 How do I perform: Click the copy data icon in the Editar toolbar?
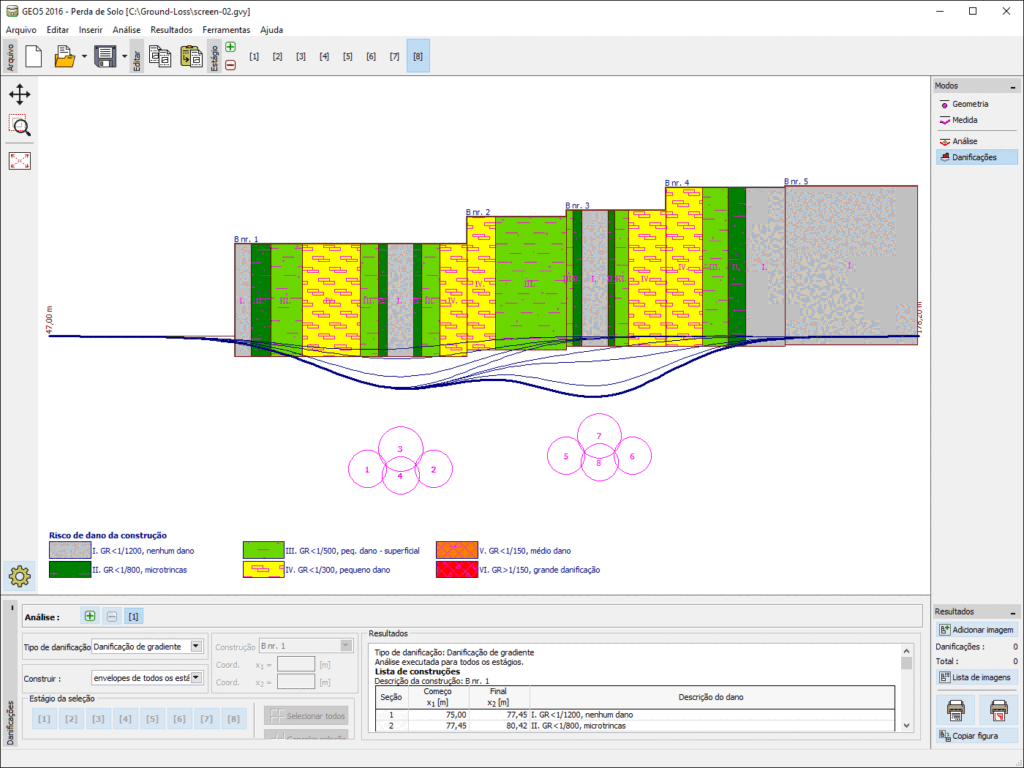tap(161, 56)
